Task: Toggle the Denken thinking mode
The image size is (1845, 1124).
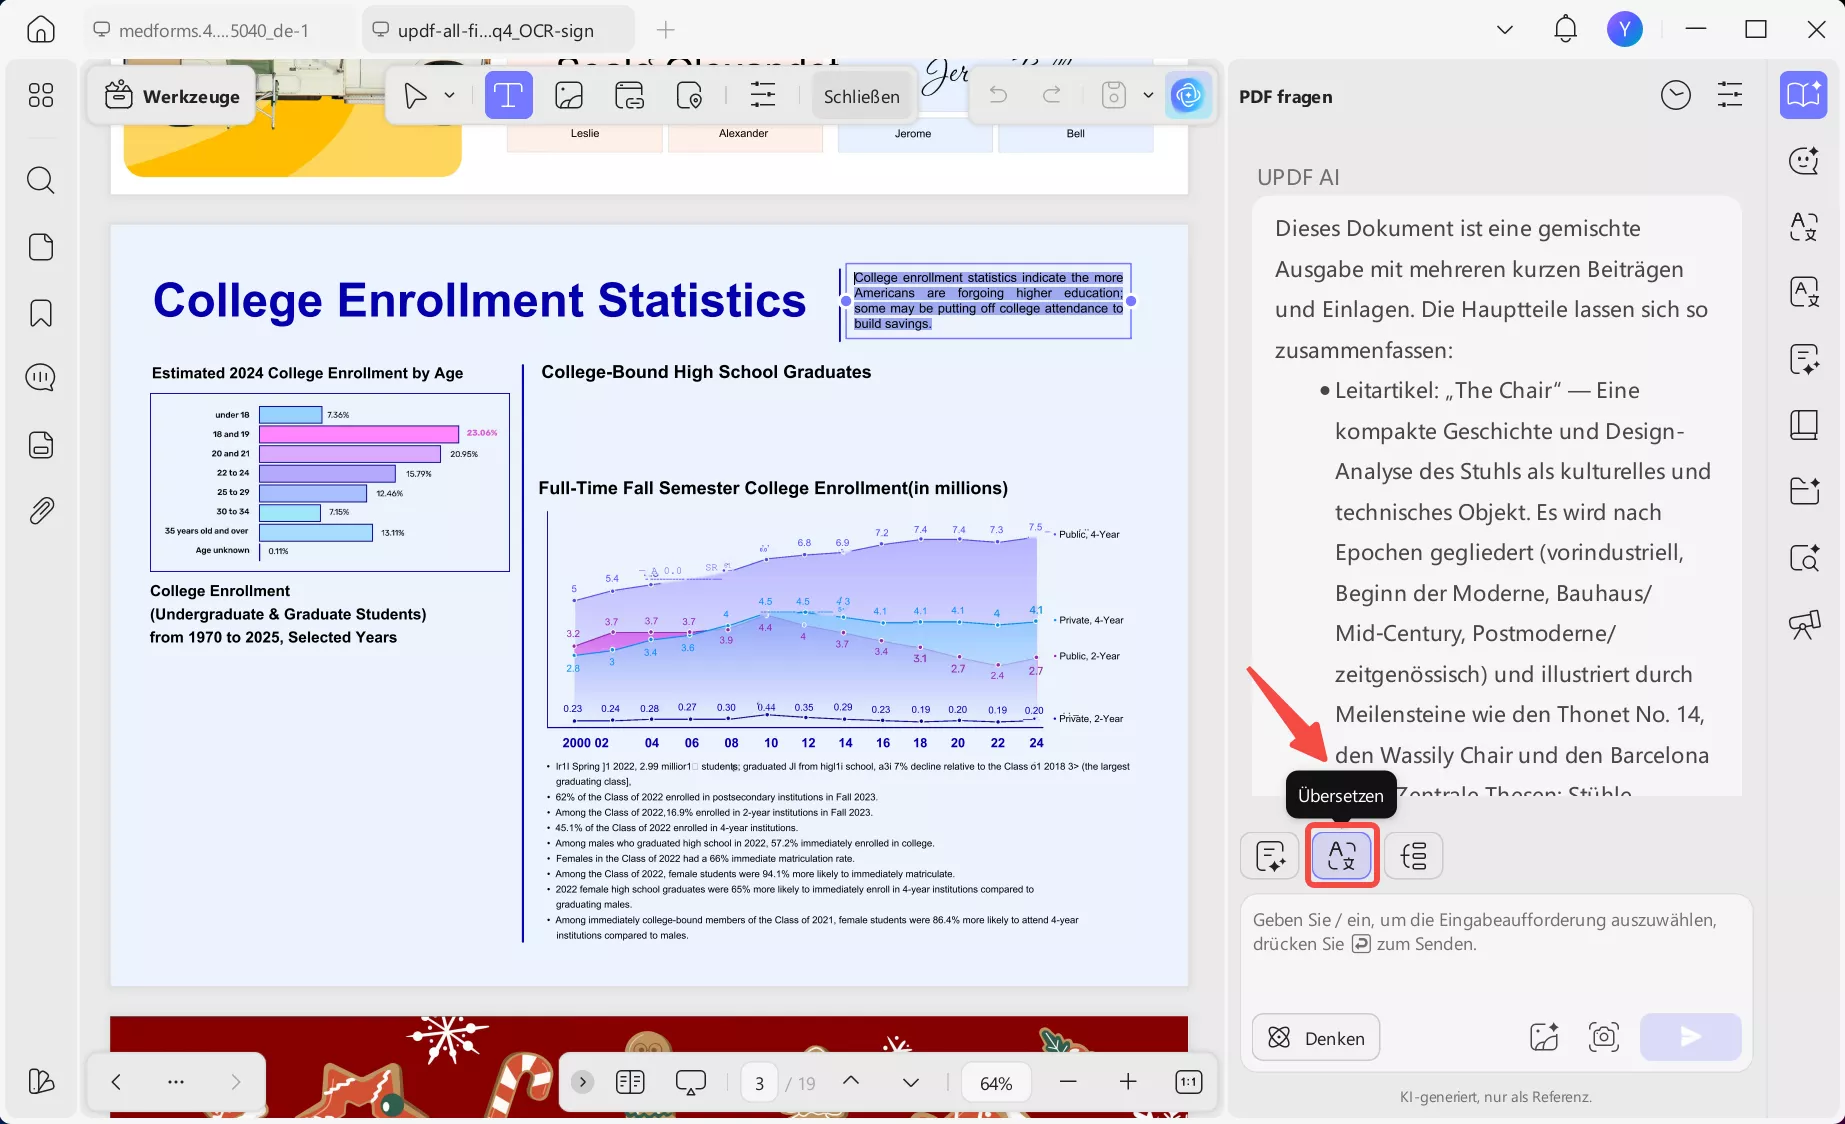Action: pyautogui.click(x=1316, y=1038)
